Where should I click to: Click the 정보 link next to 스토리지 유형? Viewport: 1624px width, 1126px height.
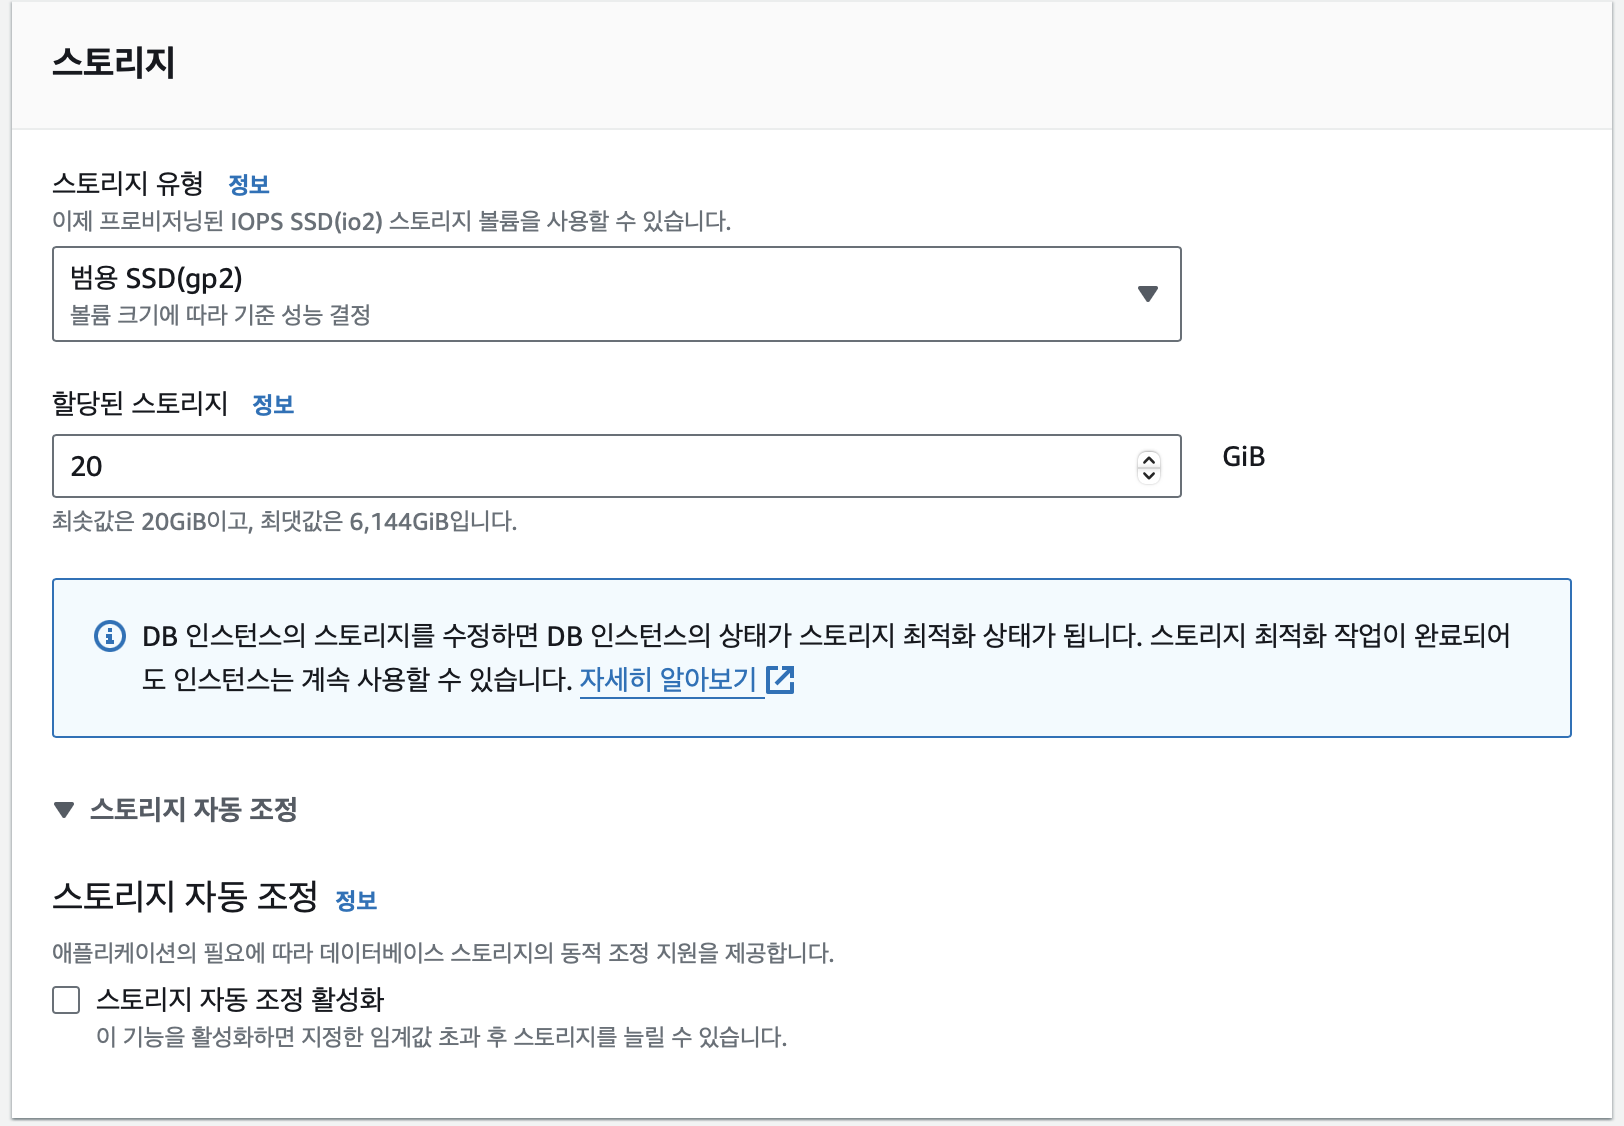(249, 185)
